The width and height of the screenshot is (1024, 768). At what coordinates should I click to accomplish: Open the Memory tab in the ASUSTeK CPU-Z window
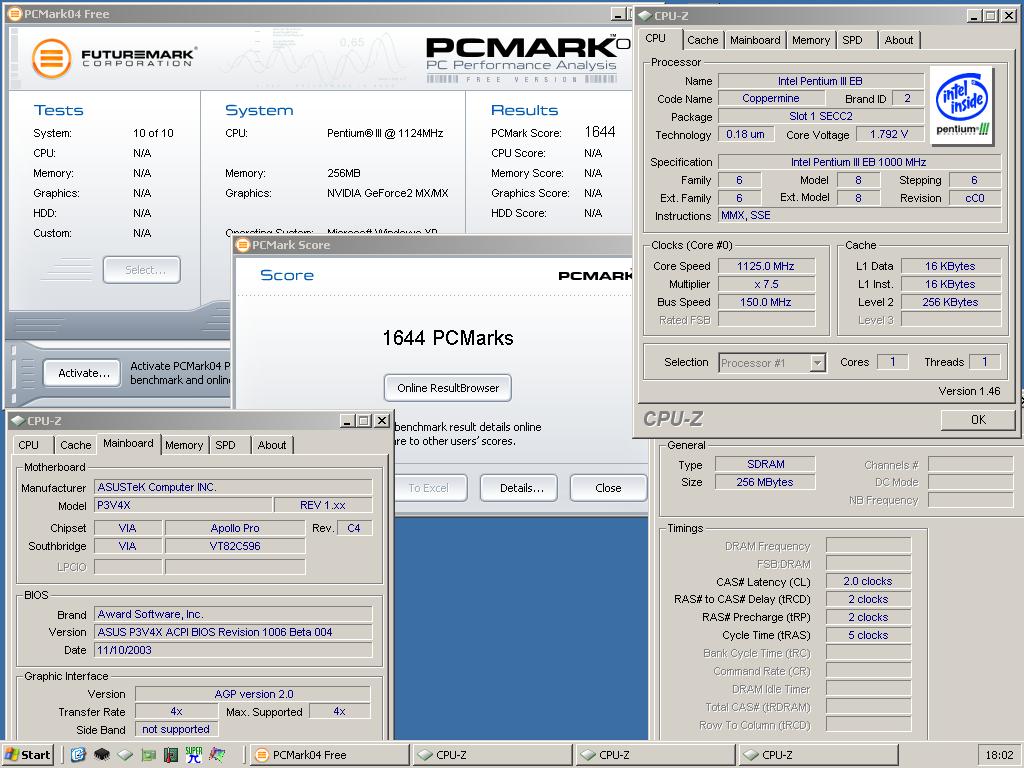(x=184, y=445)
